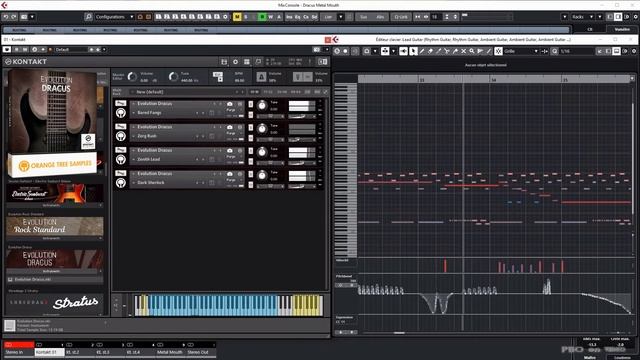Toggle output headphone icon for Zerg Rush
640x360 pixels.
[x=120, y=136]
